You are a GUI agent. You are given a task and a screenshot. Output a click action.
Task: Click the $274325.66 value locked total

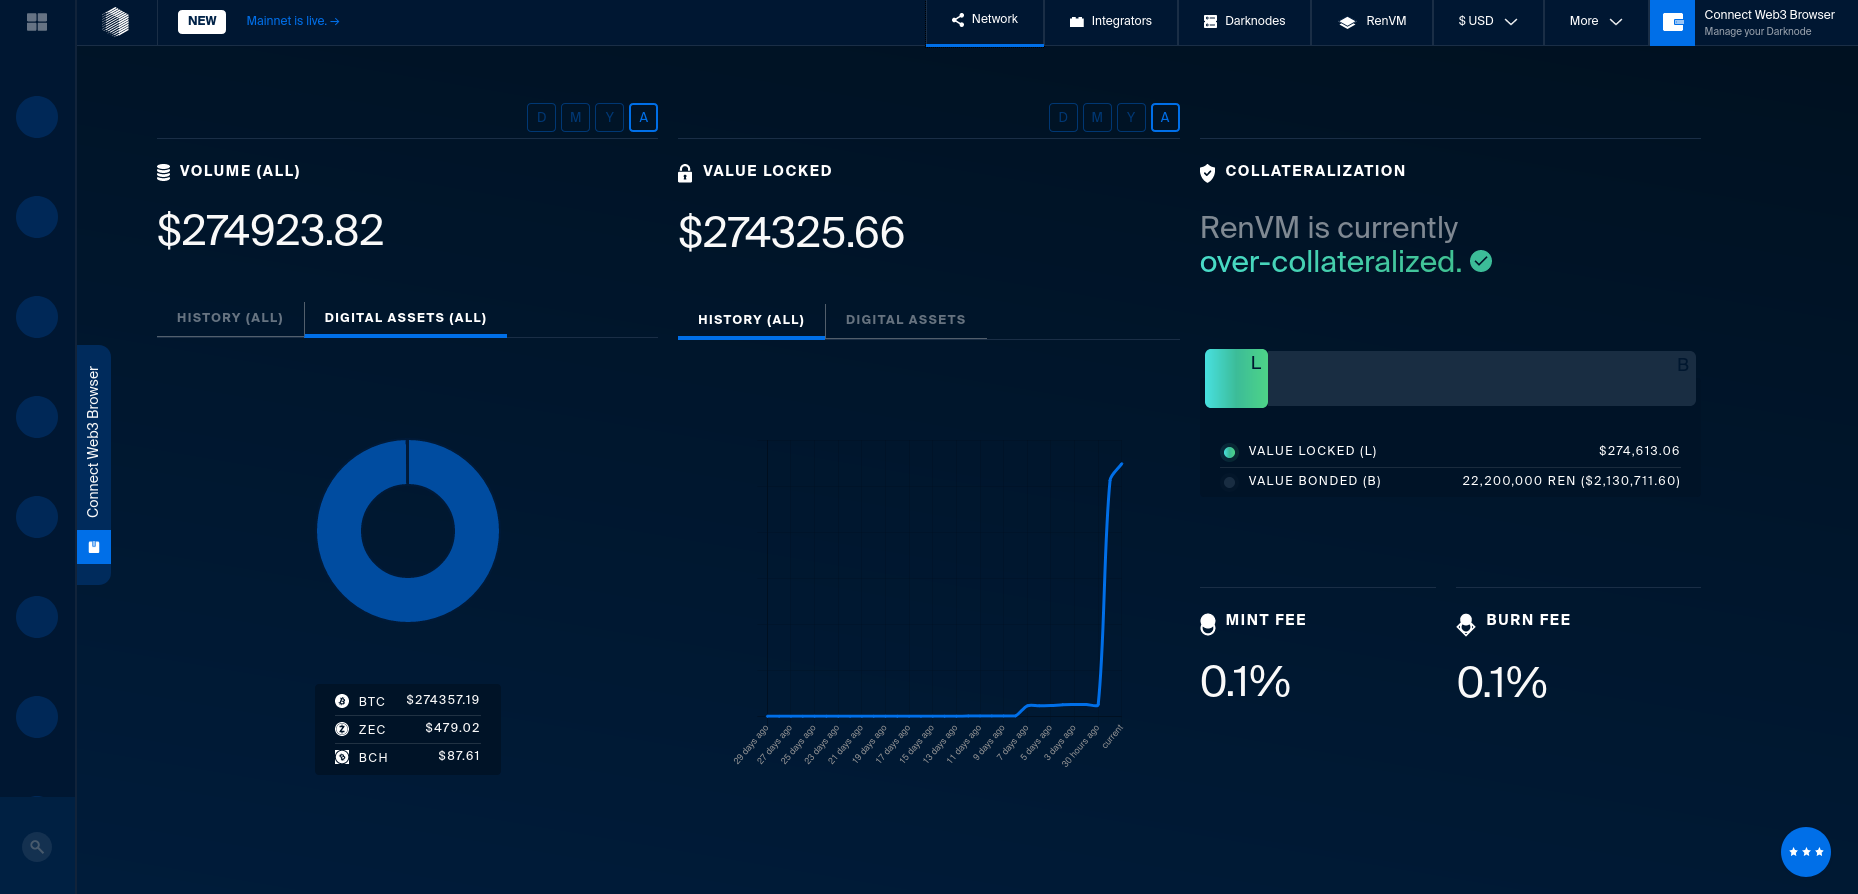[x=791, y=233]
